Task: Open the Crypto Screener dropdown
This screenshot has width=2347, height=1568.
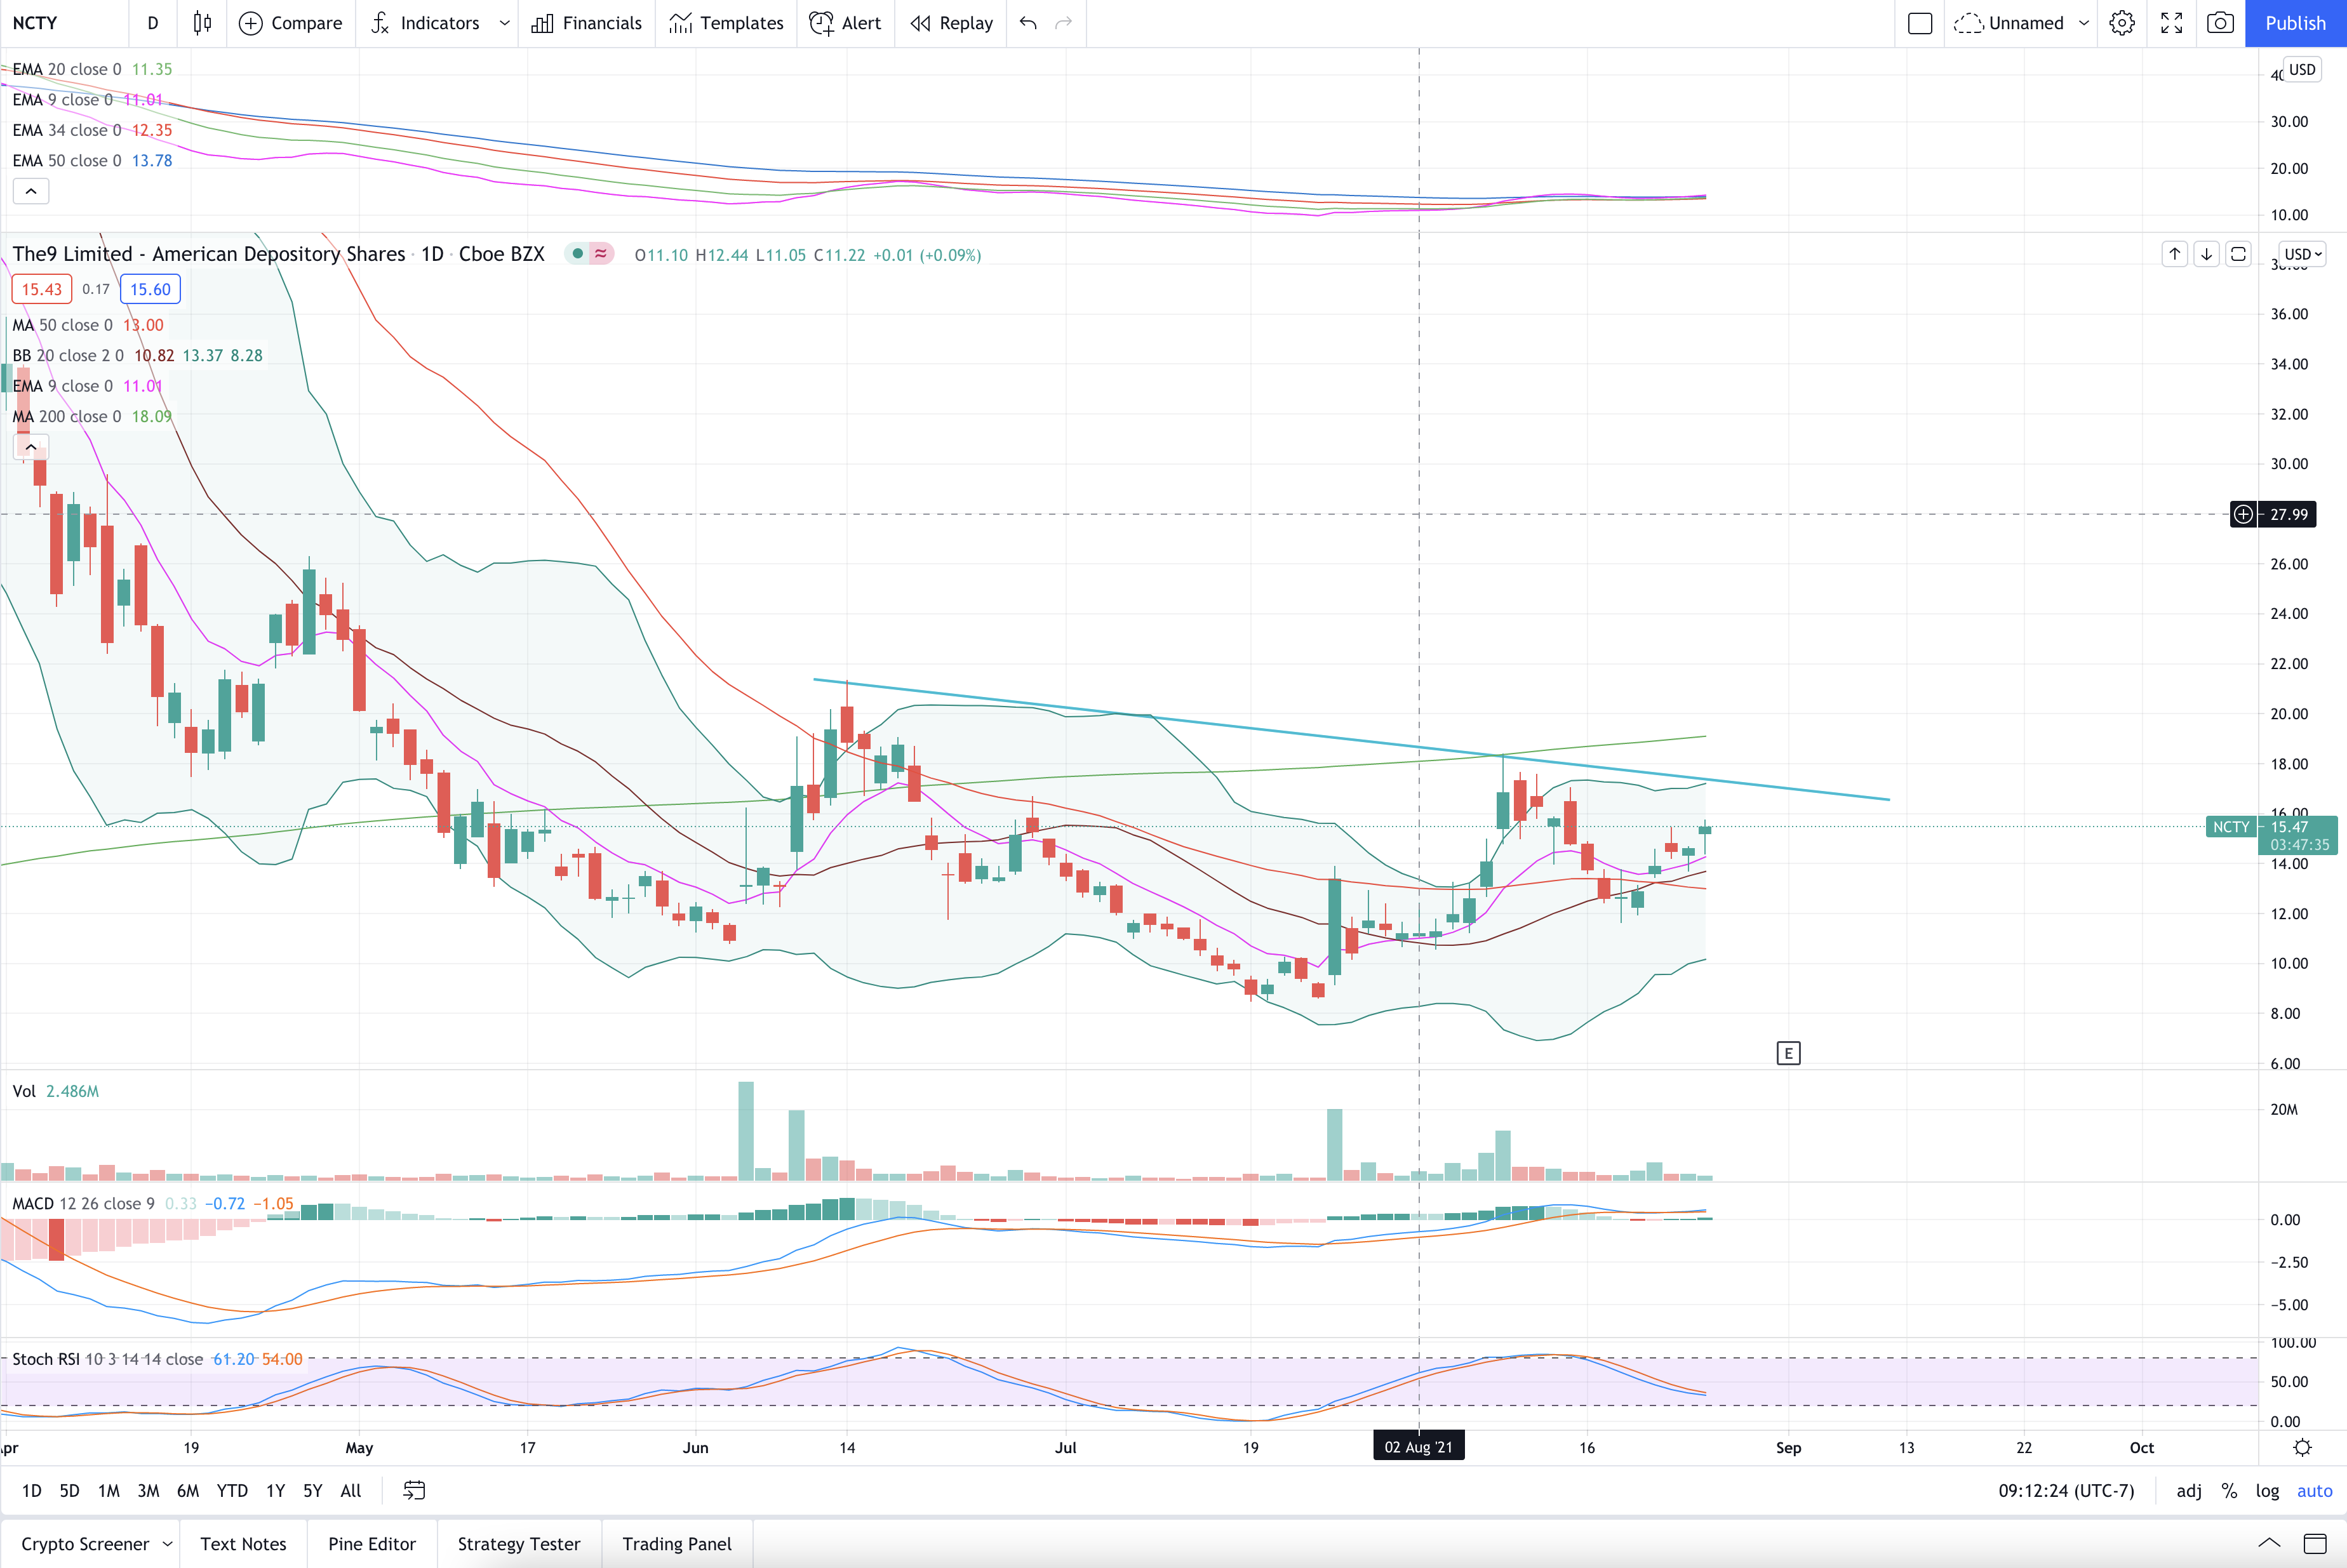Action: tap(167, 1544)
